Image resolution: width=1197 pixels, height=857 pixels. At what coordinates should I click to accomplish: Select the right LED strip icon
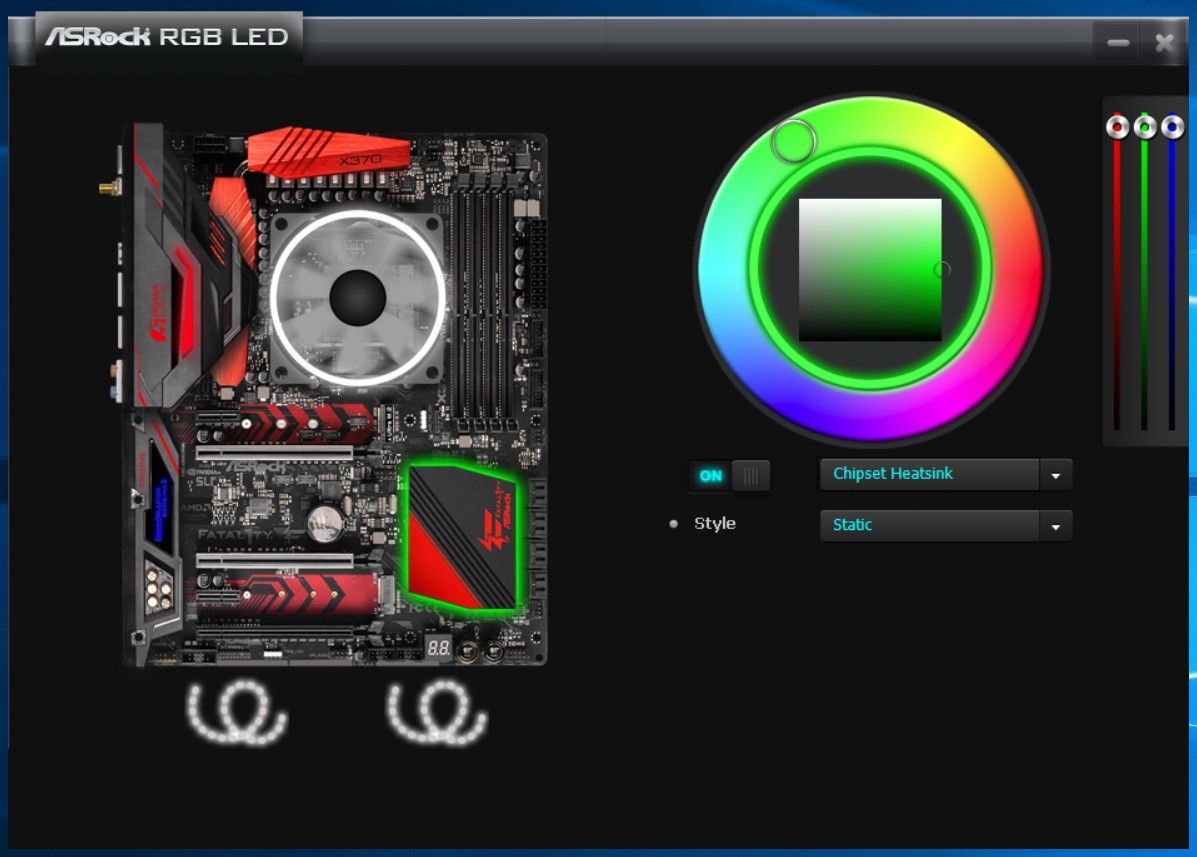437,712
